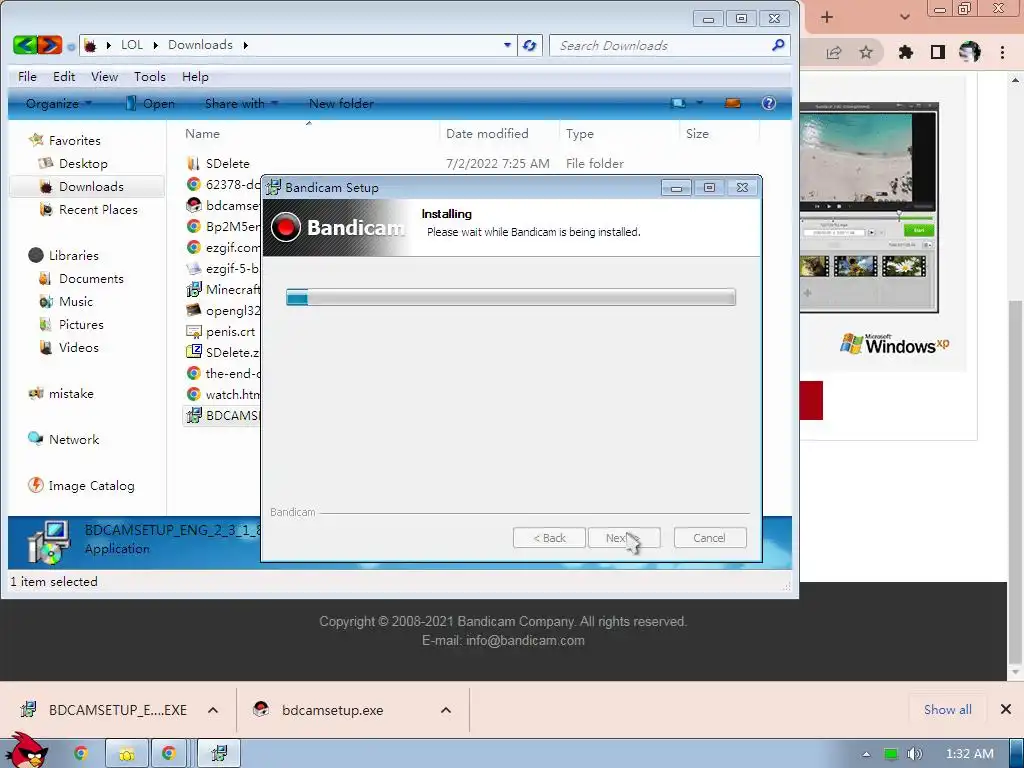The height and width of the screenshot is (768, 1024).
Task: Expand the LOL breadcrumb arrow
Action: 155,45
